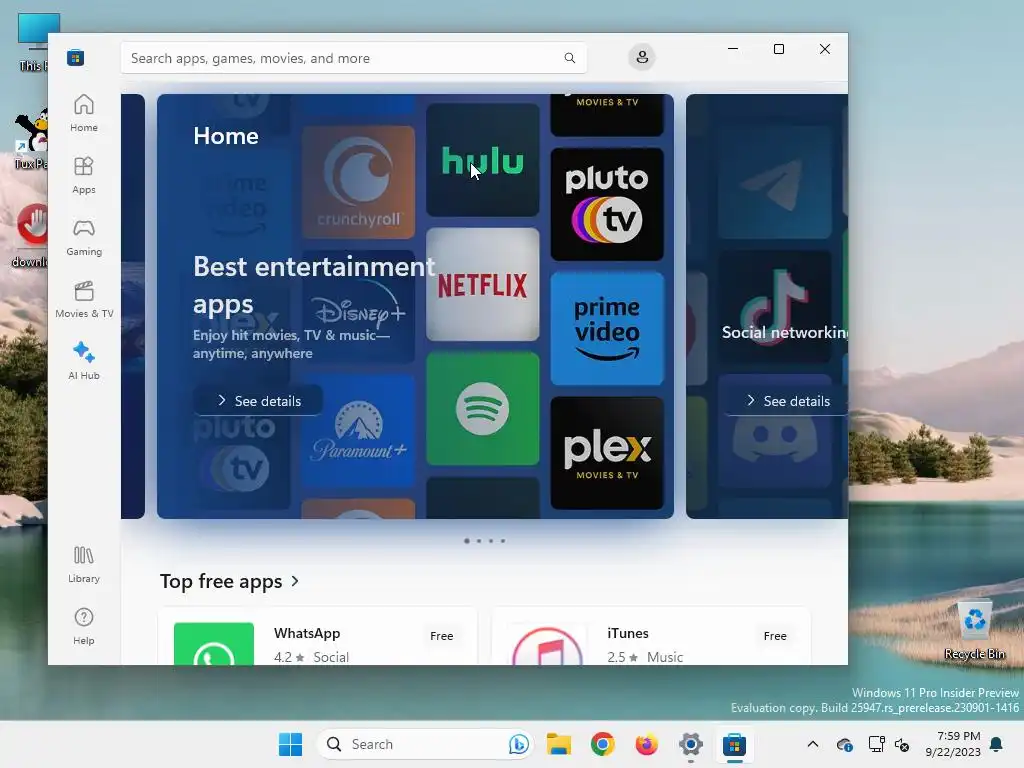This screenshot has width=1024, height=768.
Task: Click the Prime Video tile
Action: click(607, 328)
